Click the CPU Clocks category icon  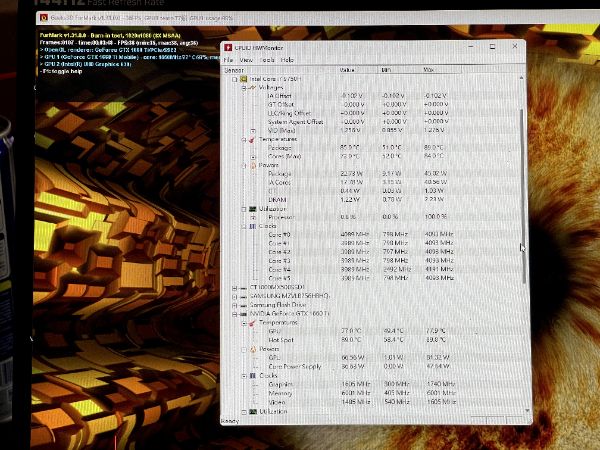(253, 226)
